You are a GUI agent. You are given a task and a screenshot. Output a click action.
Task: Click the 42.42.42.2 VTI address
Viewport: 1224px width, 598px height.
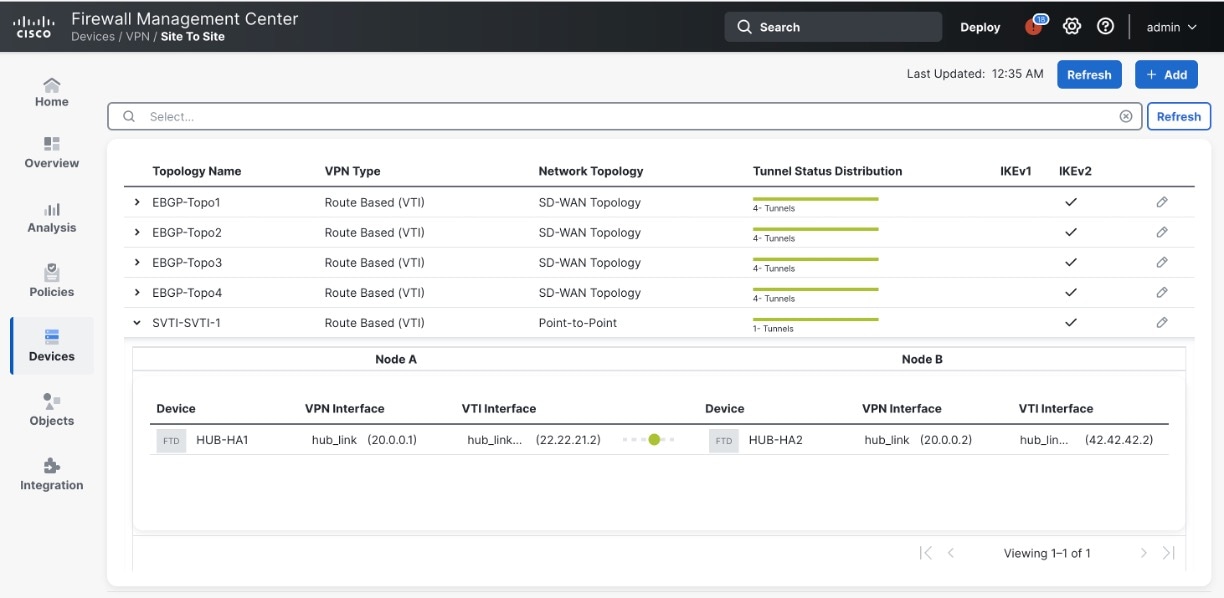click(x=1119, y=440)
